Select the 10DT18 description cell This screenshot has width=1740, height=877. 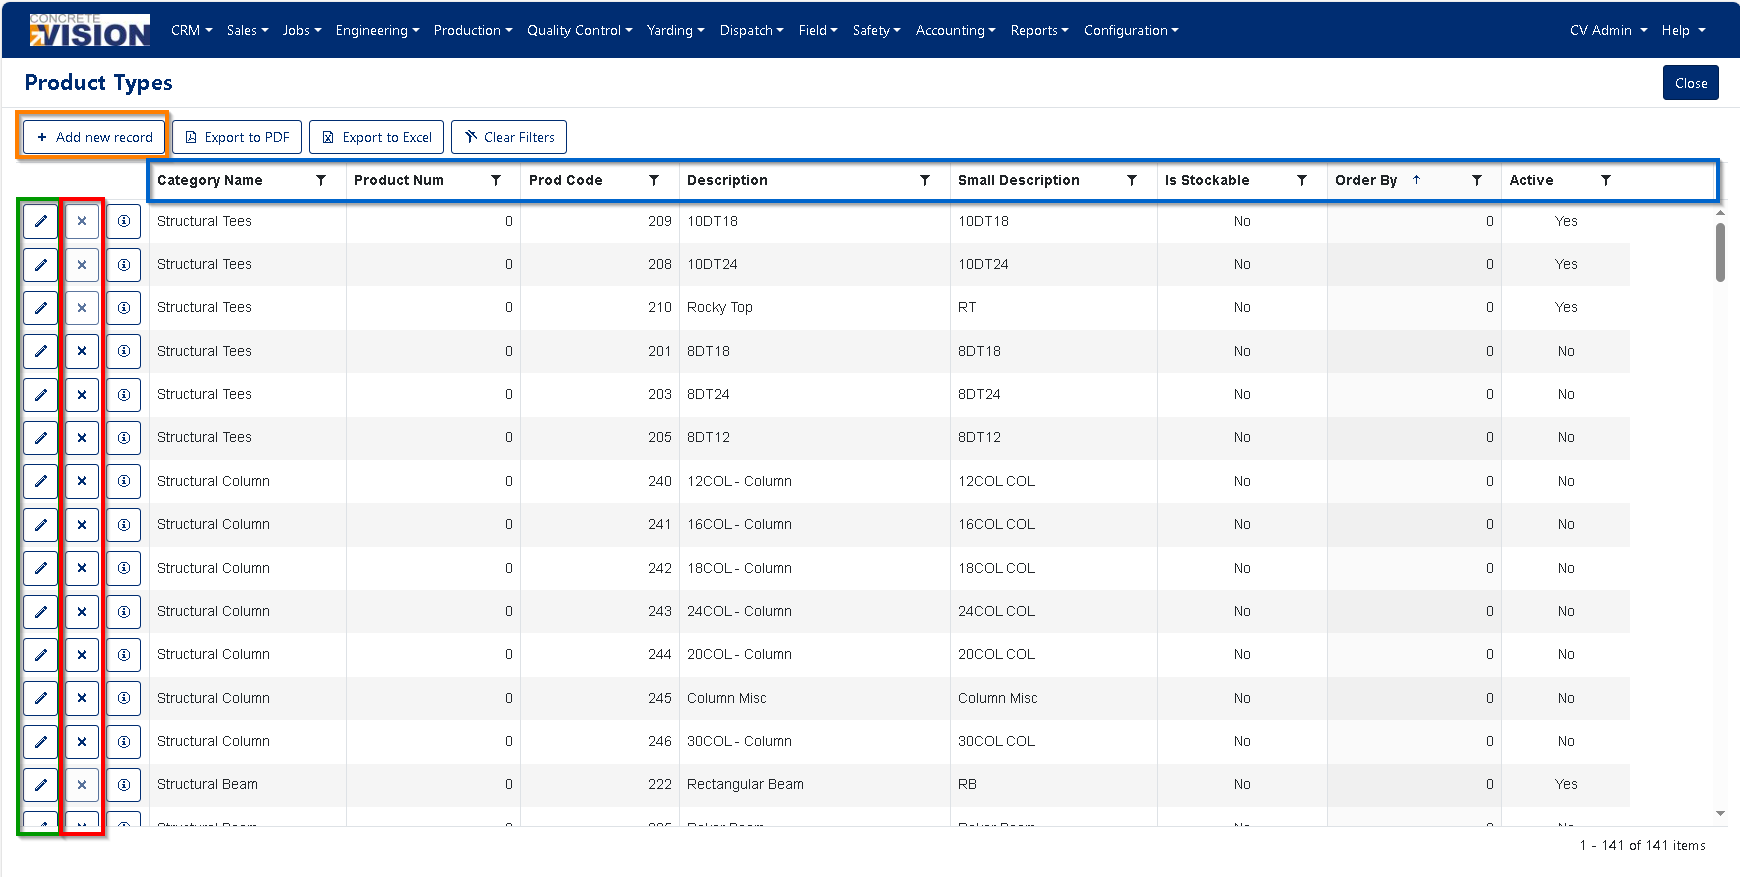pos(815,221)
